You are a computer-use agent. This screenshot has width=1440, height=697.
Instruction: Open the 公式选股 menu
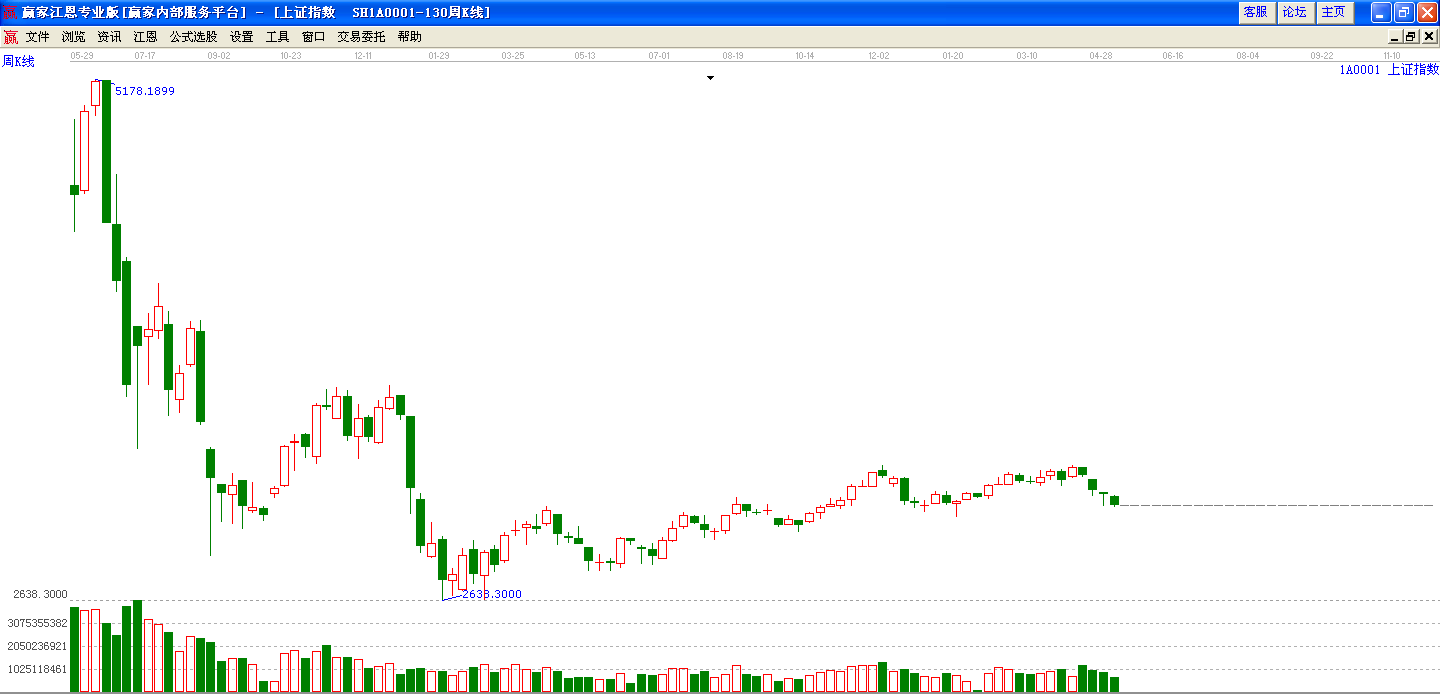point(193,37)
